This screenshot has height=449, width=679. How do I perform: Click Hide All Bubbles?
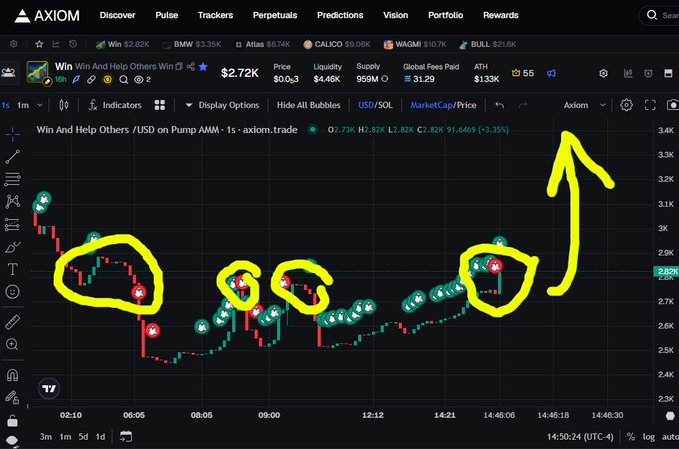[x=308, y=105]
